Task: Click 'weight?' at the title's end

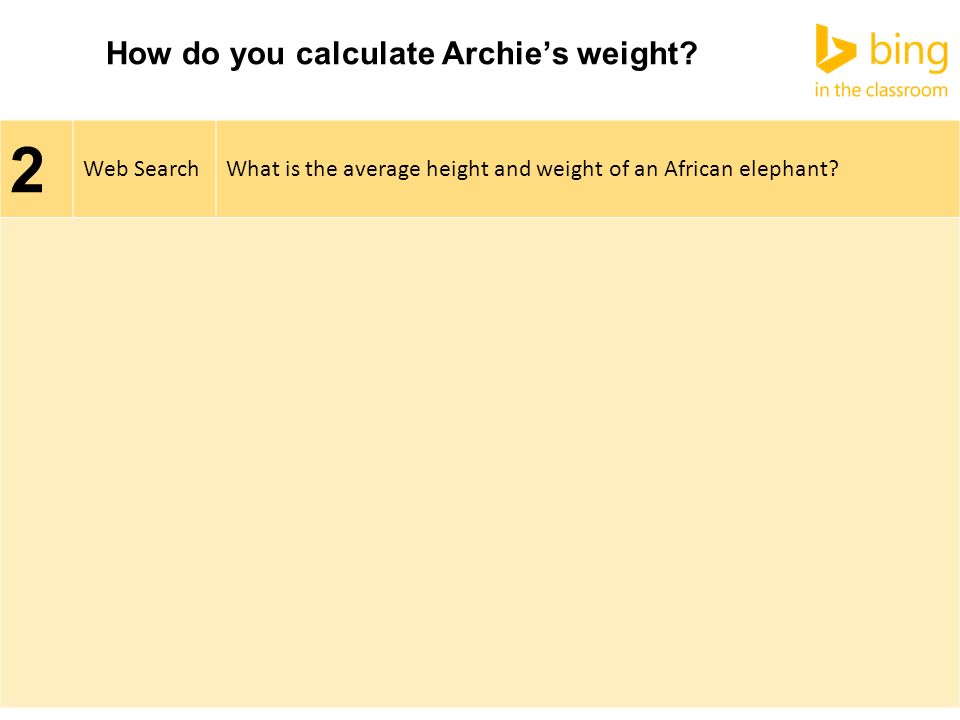Action: (x=637, y=54)
